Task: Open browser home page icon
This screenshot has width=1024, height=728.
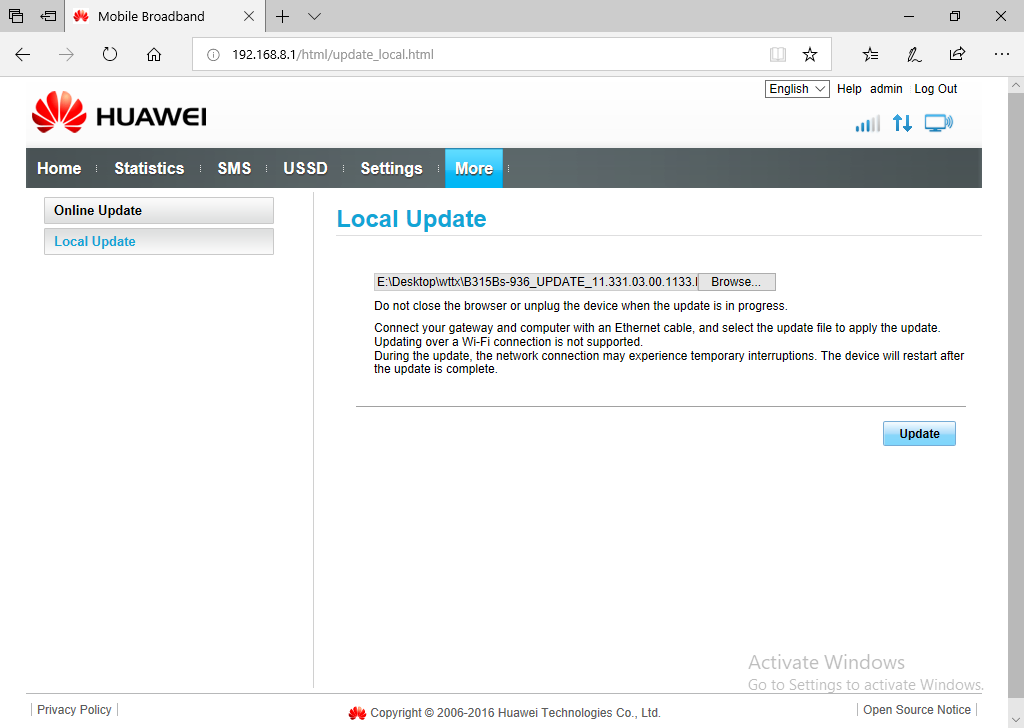Action: [x=153, y=54]
